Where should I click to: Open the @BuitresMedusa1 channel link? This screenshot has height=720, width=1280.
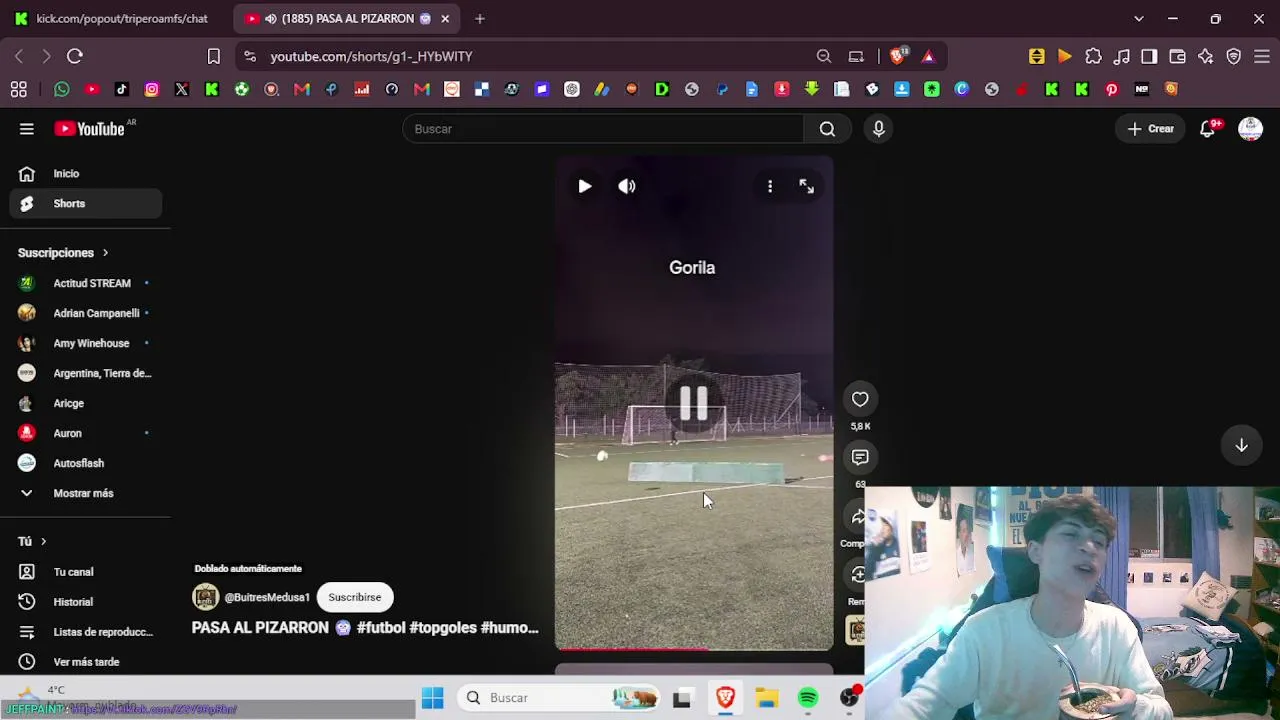pyautogui.click(x=267, y=597)
